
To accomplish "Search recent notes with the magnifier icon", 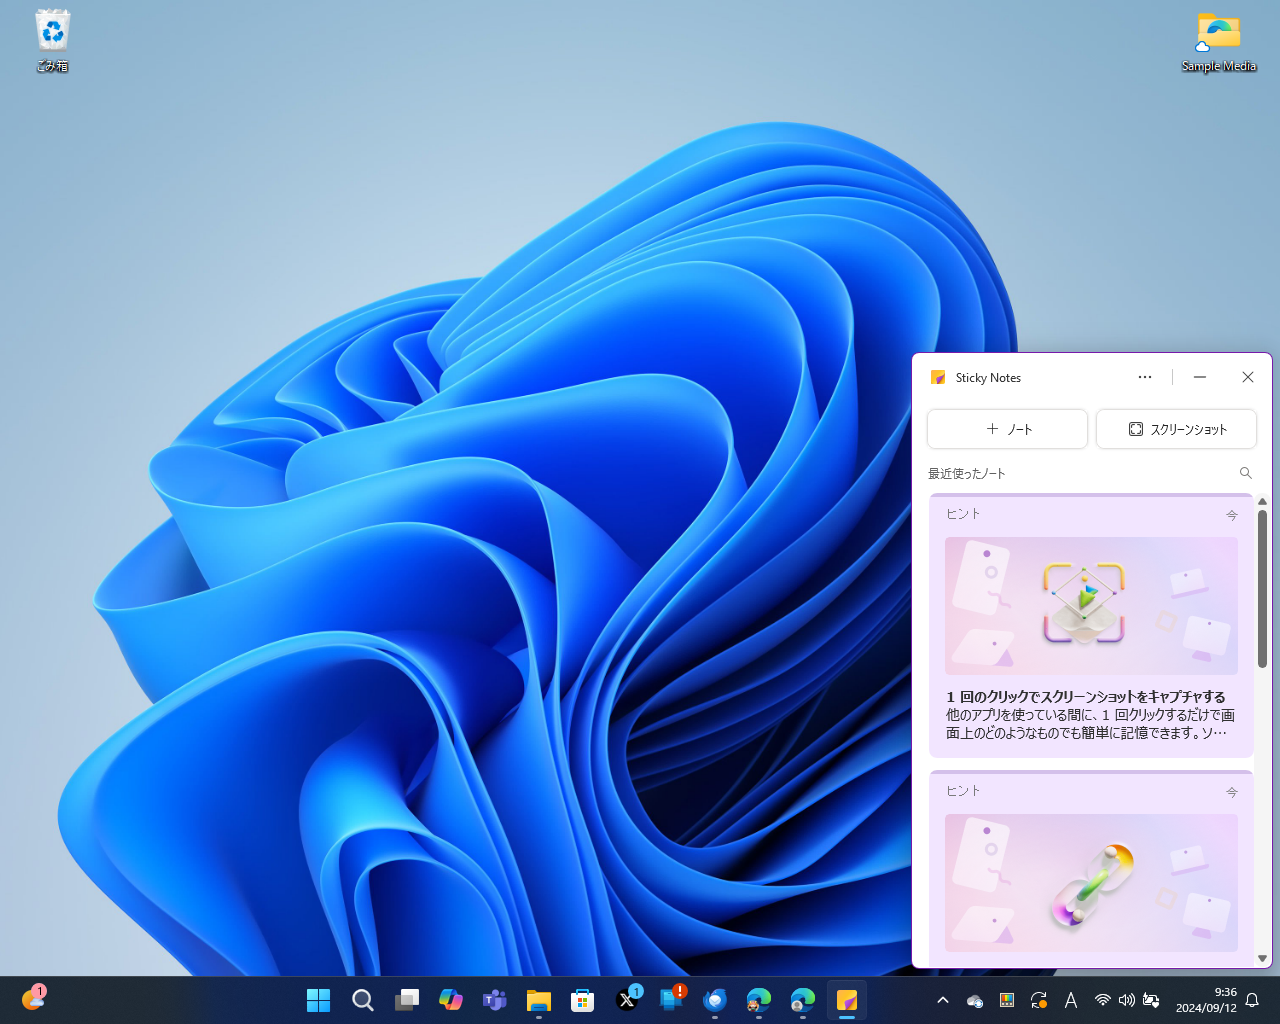I will coord(1245,473).
